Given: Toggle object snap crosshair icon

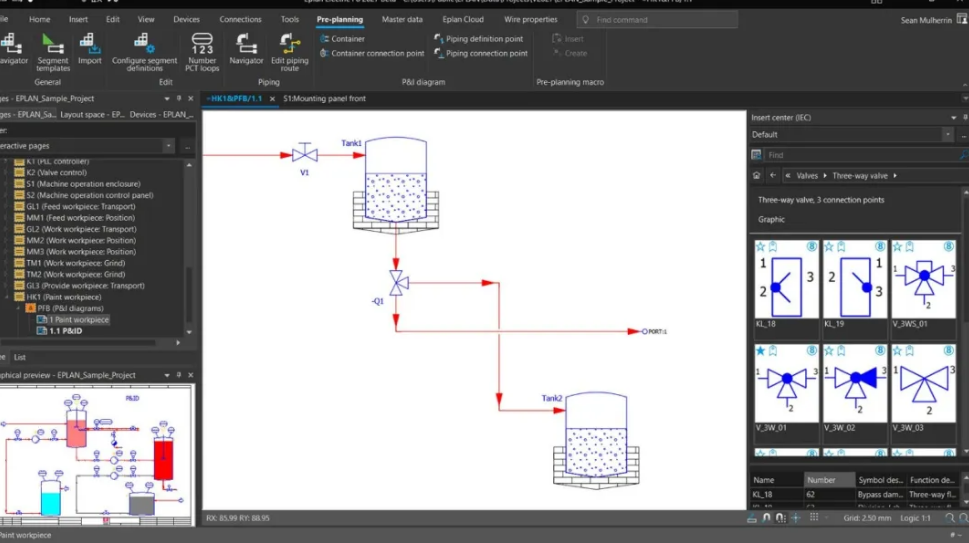Looking at the screenshot, I should click(x=796, y=518).
